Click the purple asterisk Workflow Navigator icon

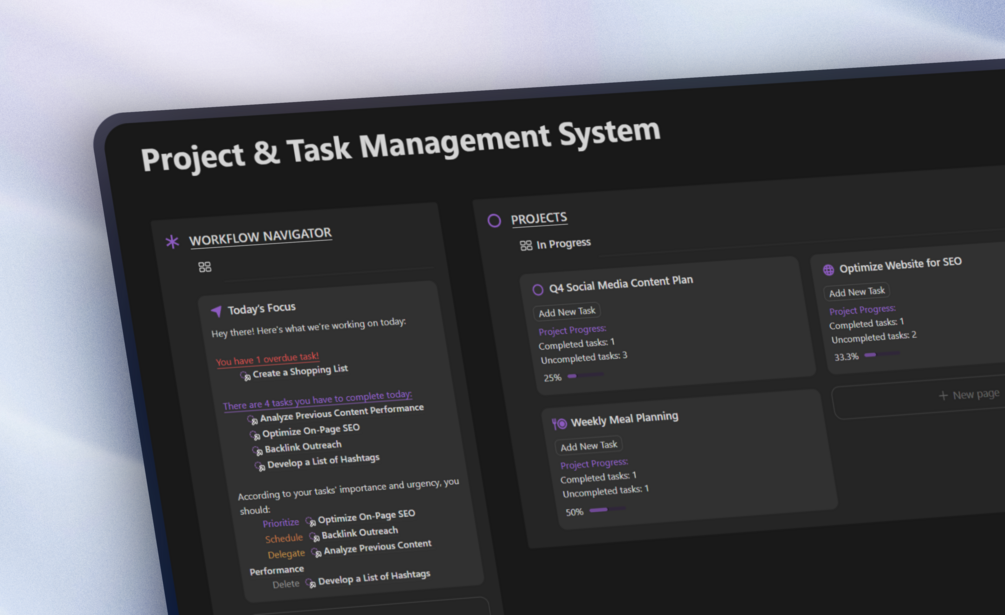[x=172, y=242]
